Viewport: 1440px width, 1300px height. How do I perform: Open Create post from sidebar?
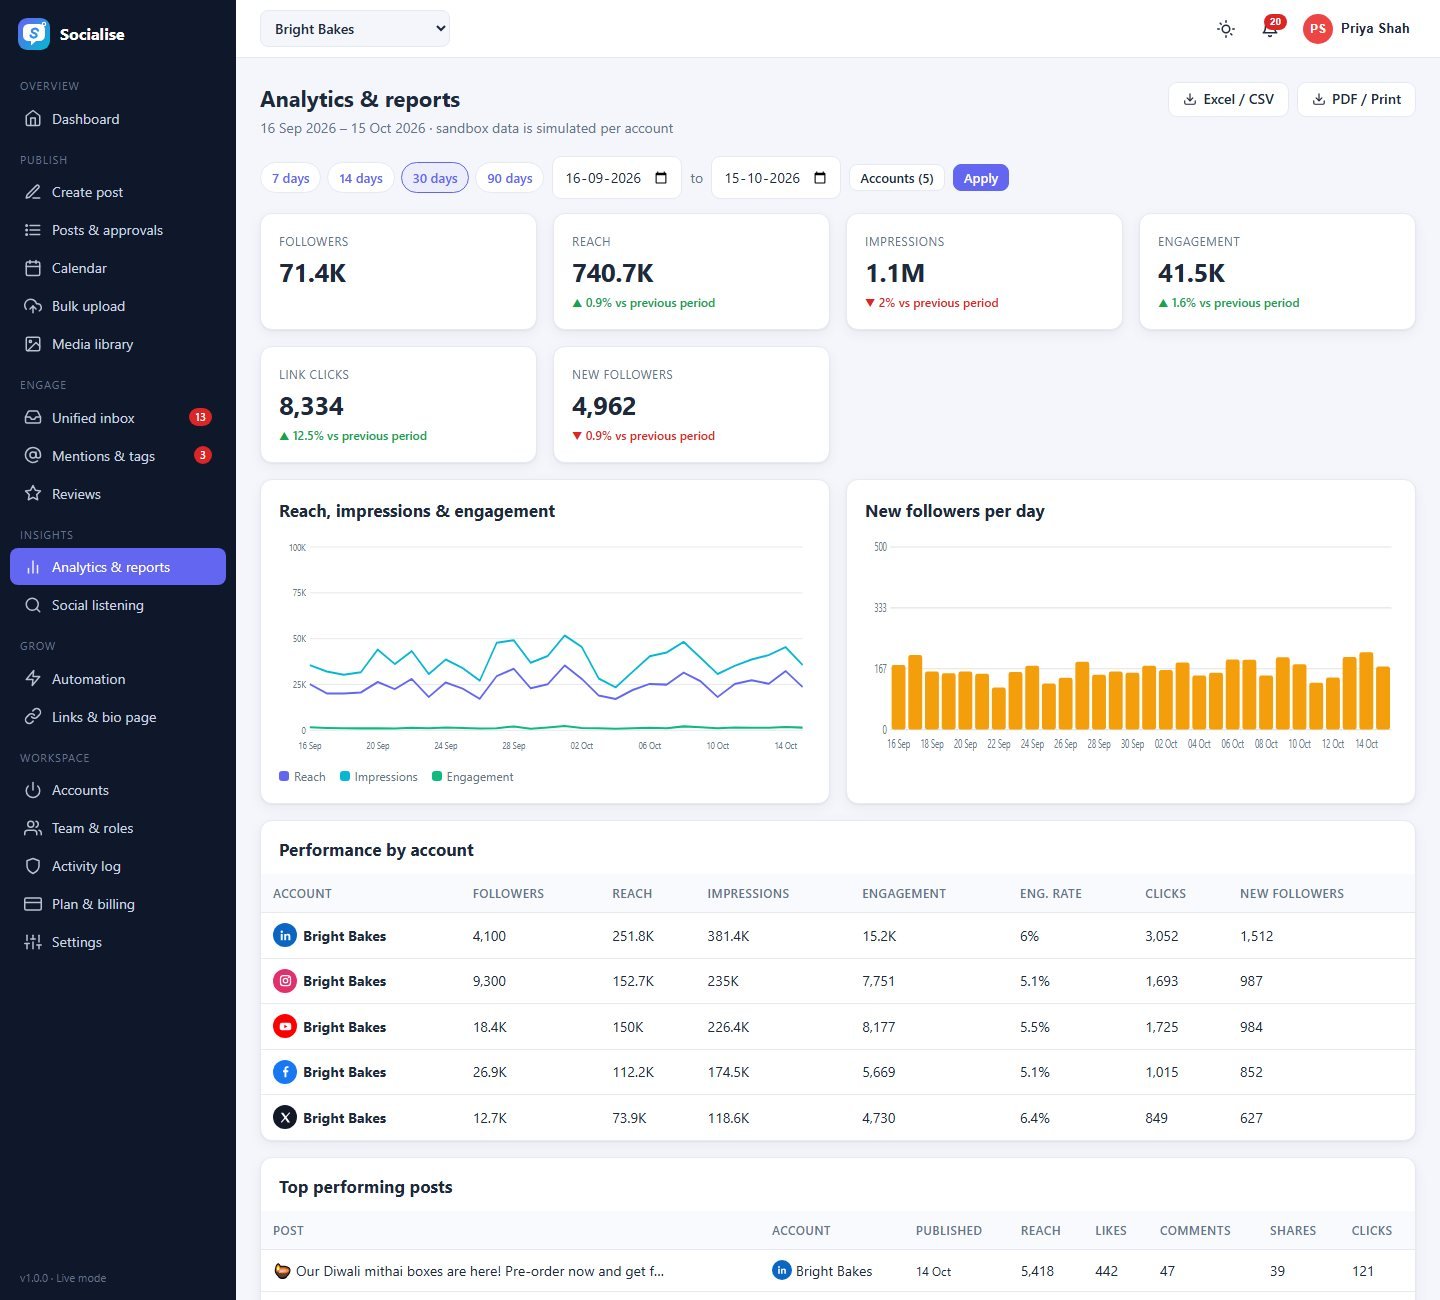point(118,192)
